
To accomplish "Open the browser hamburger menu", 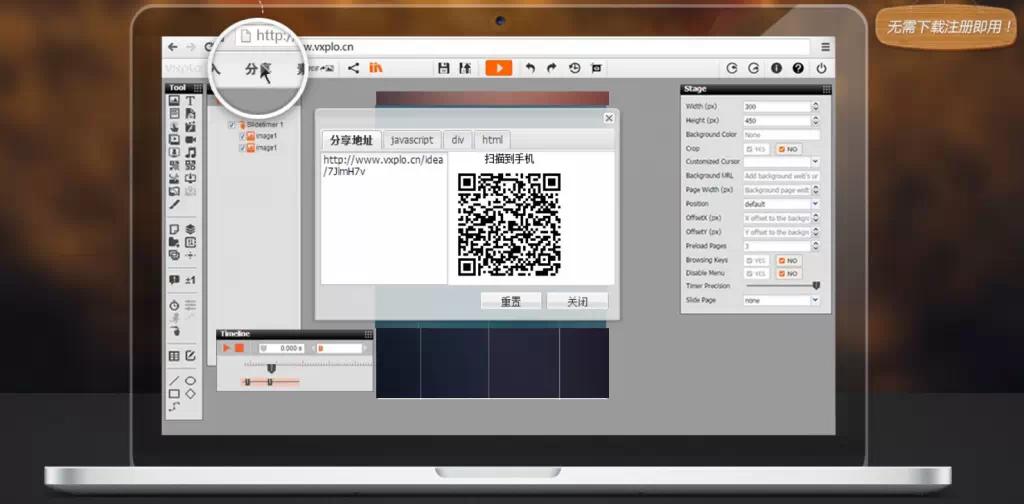I will pos(825,47).
